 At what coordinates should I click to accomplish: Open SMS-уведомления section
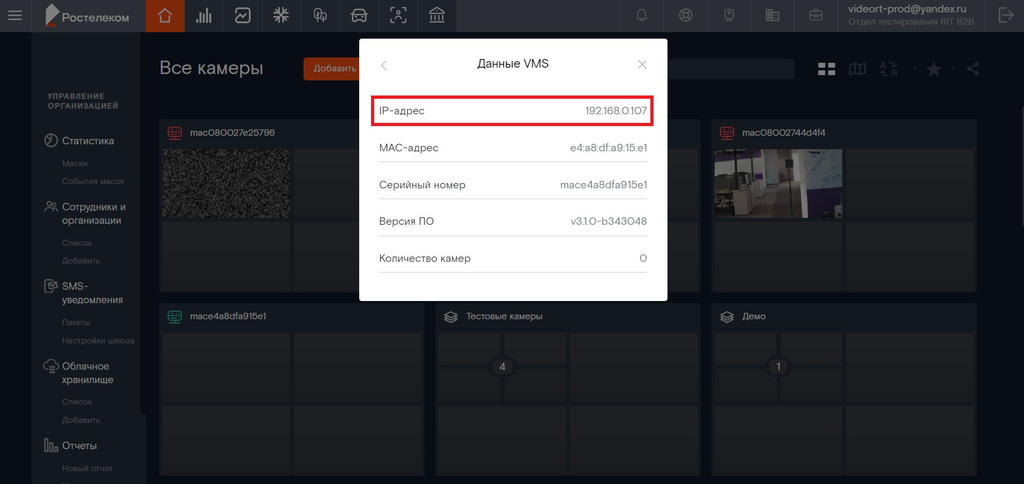coord(92,293)
